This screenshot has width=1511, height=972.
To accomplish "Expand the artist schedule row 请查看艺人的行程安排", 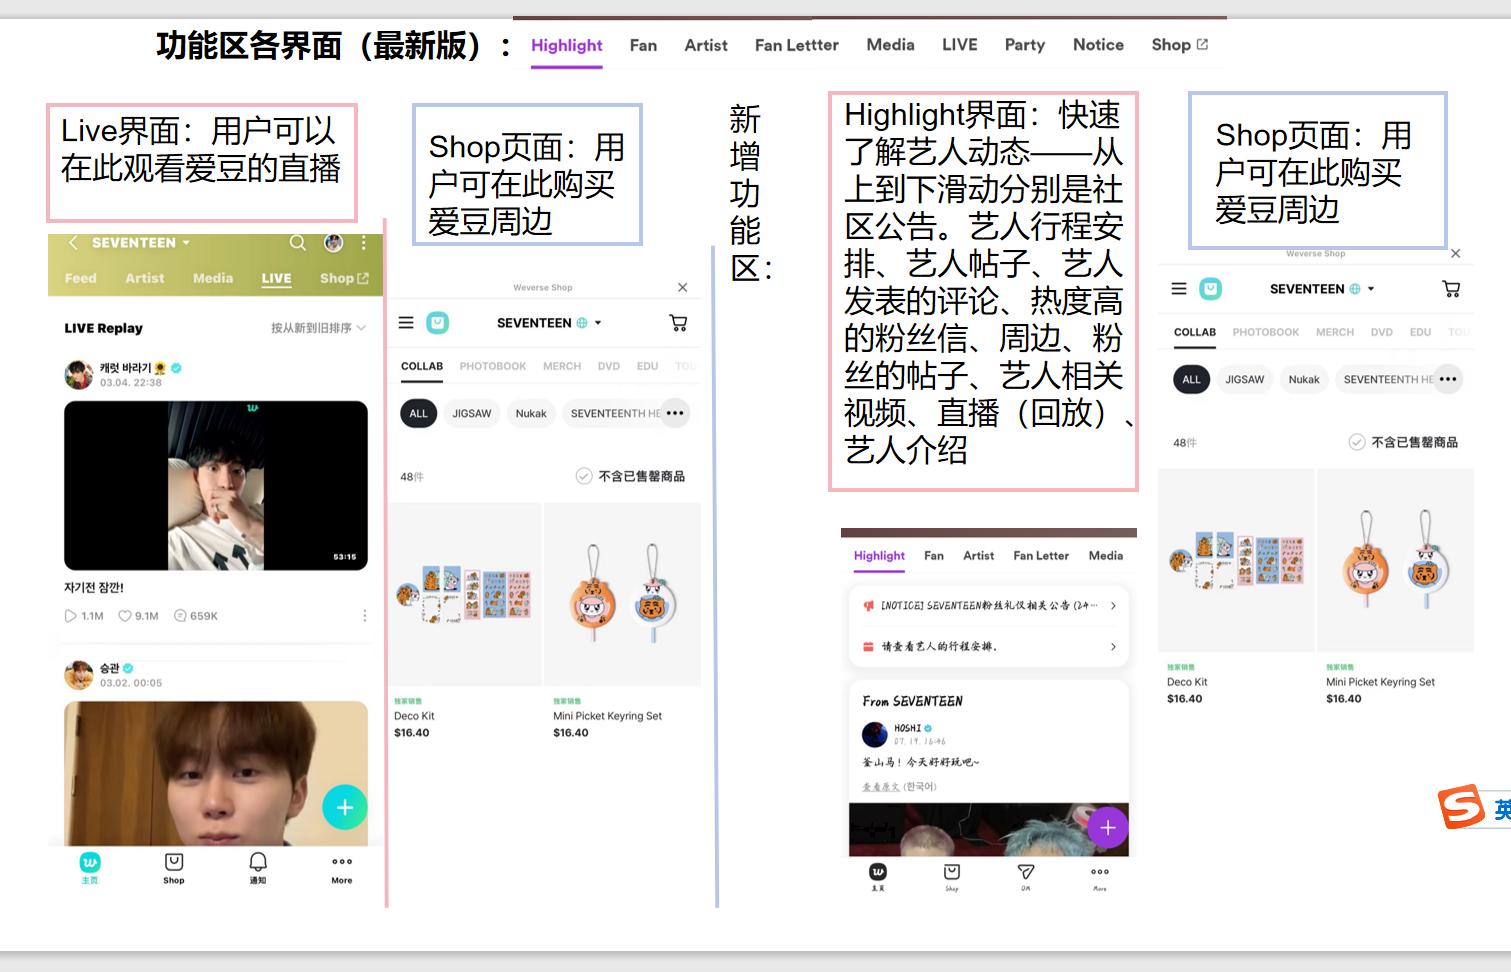I will pos(990,646).
